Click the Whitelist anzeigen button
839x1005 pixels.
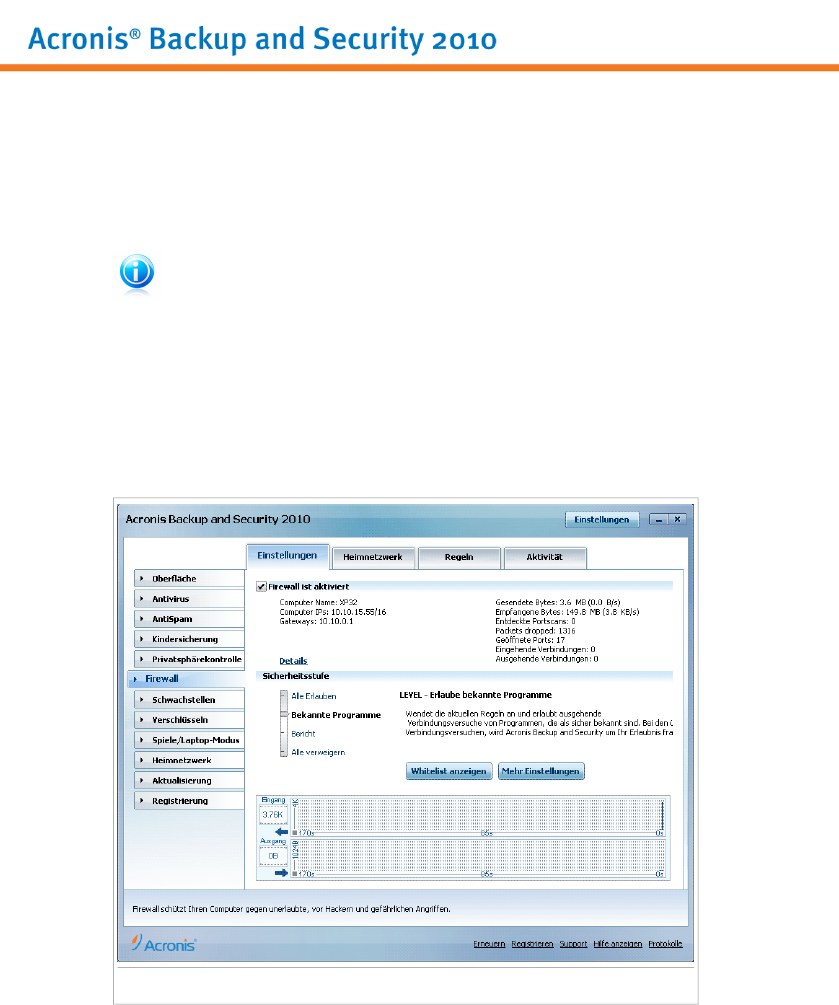(449, 771)
